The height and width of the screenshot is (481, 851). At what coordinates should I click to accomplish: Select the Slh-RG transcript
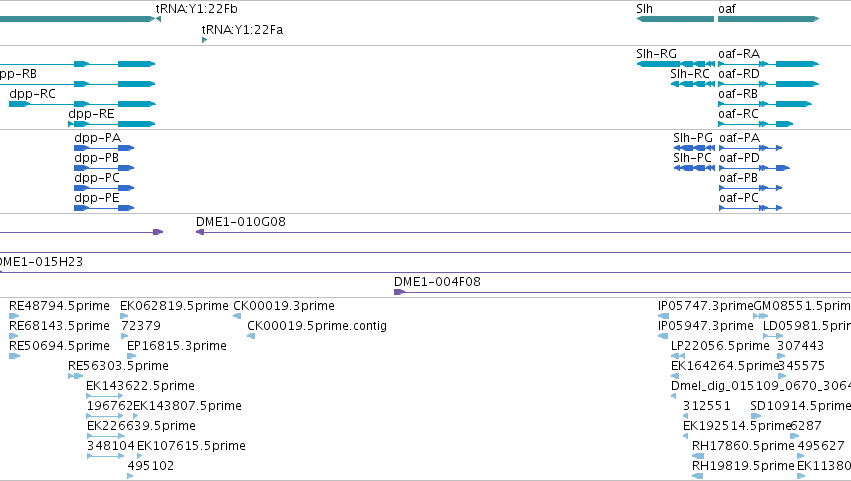(675, 64)
